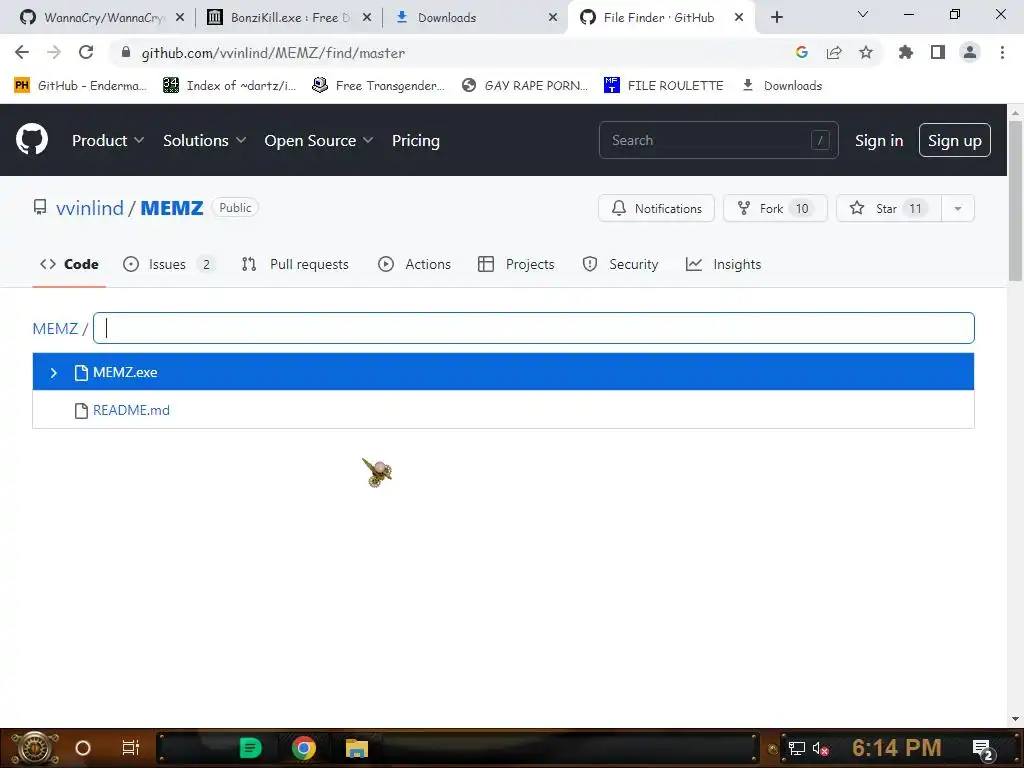Close the Downloads tab
Viewport: 1024px width, 768px height.
click(x=553, y=18)
